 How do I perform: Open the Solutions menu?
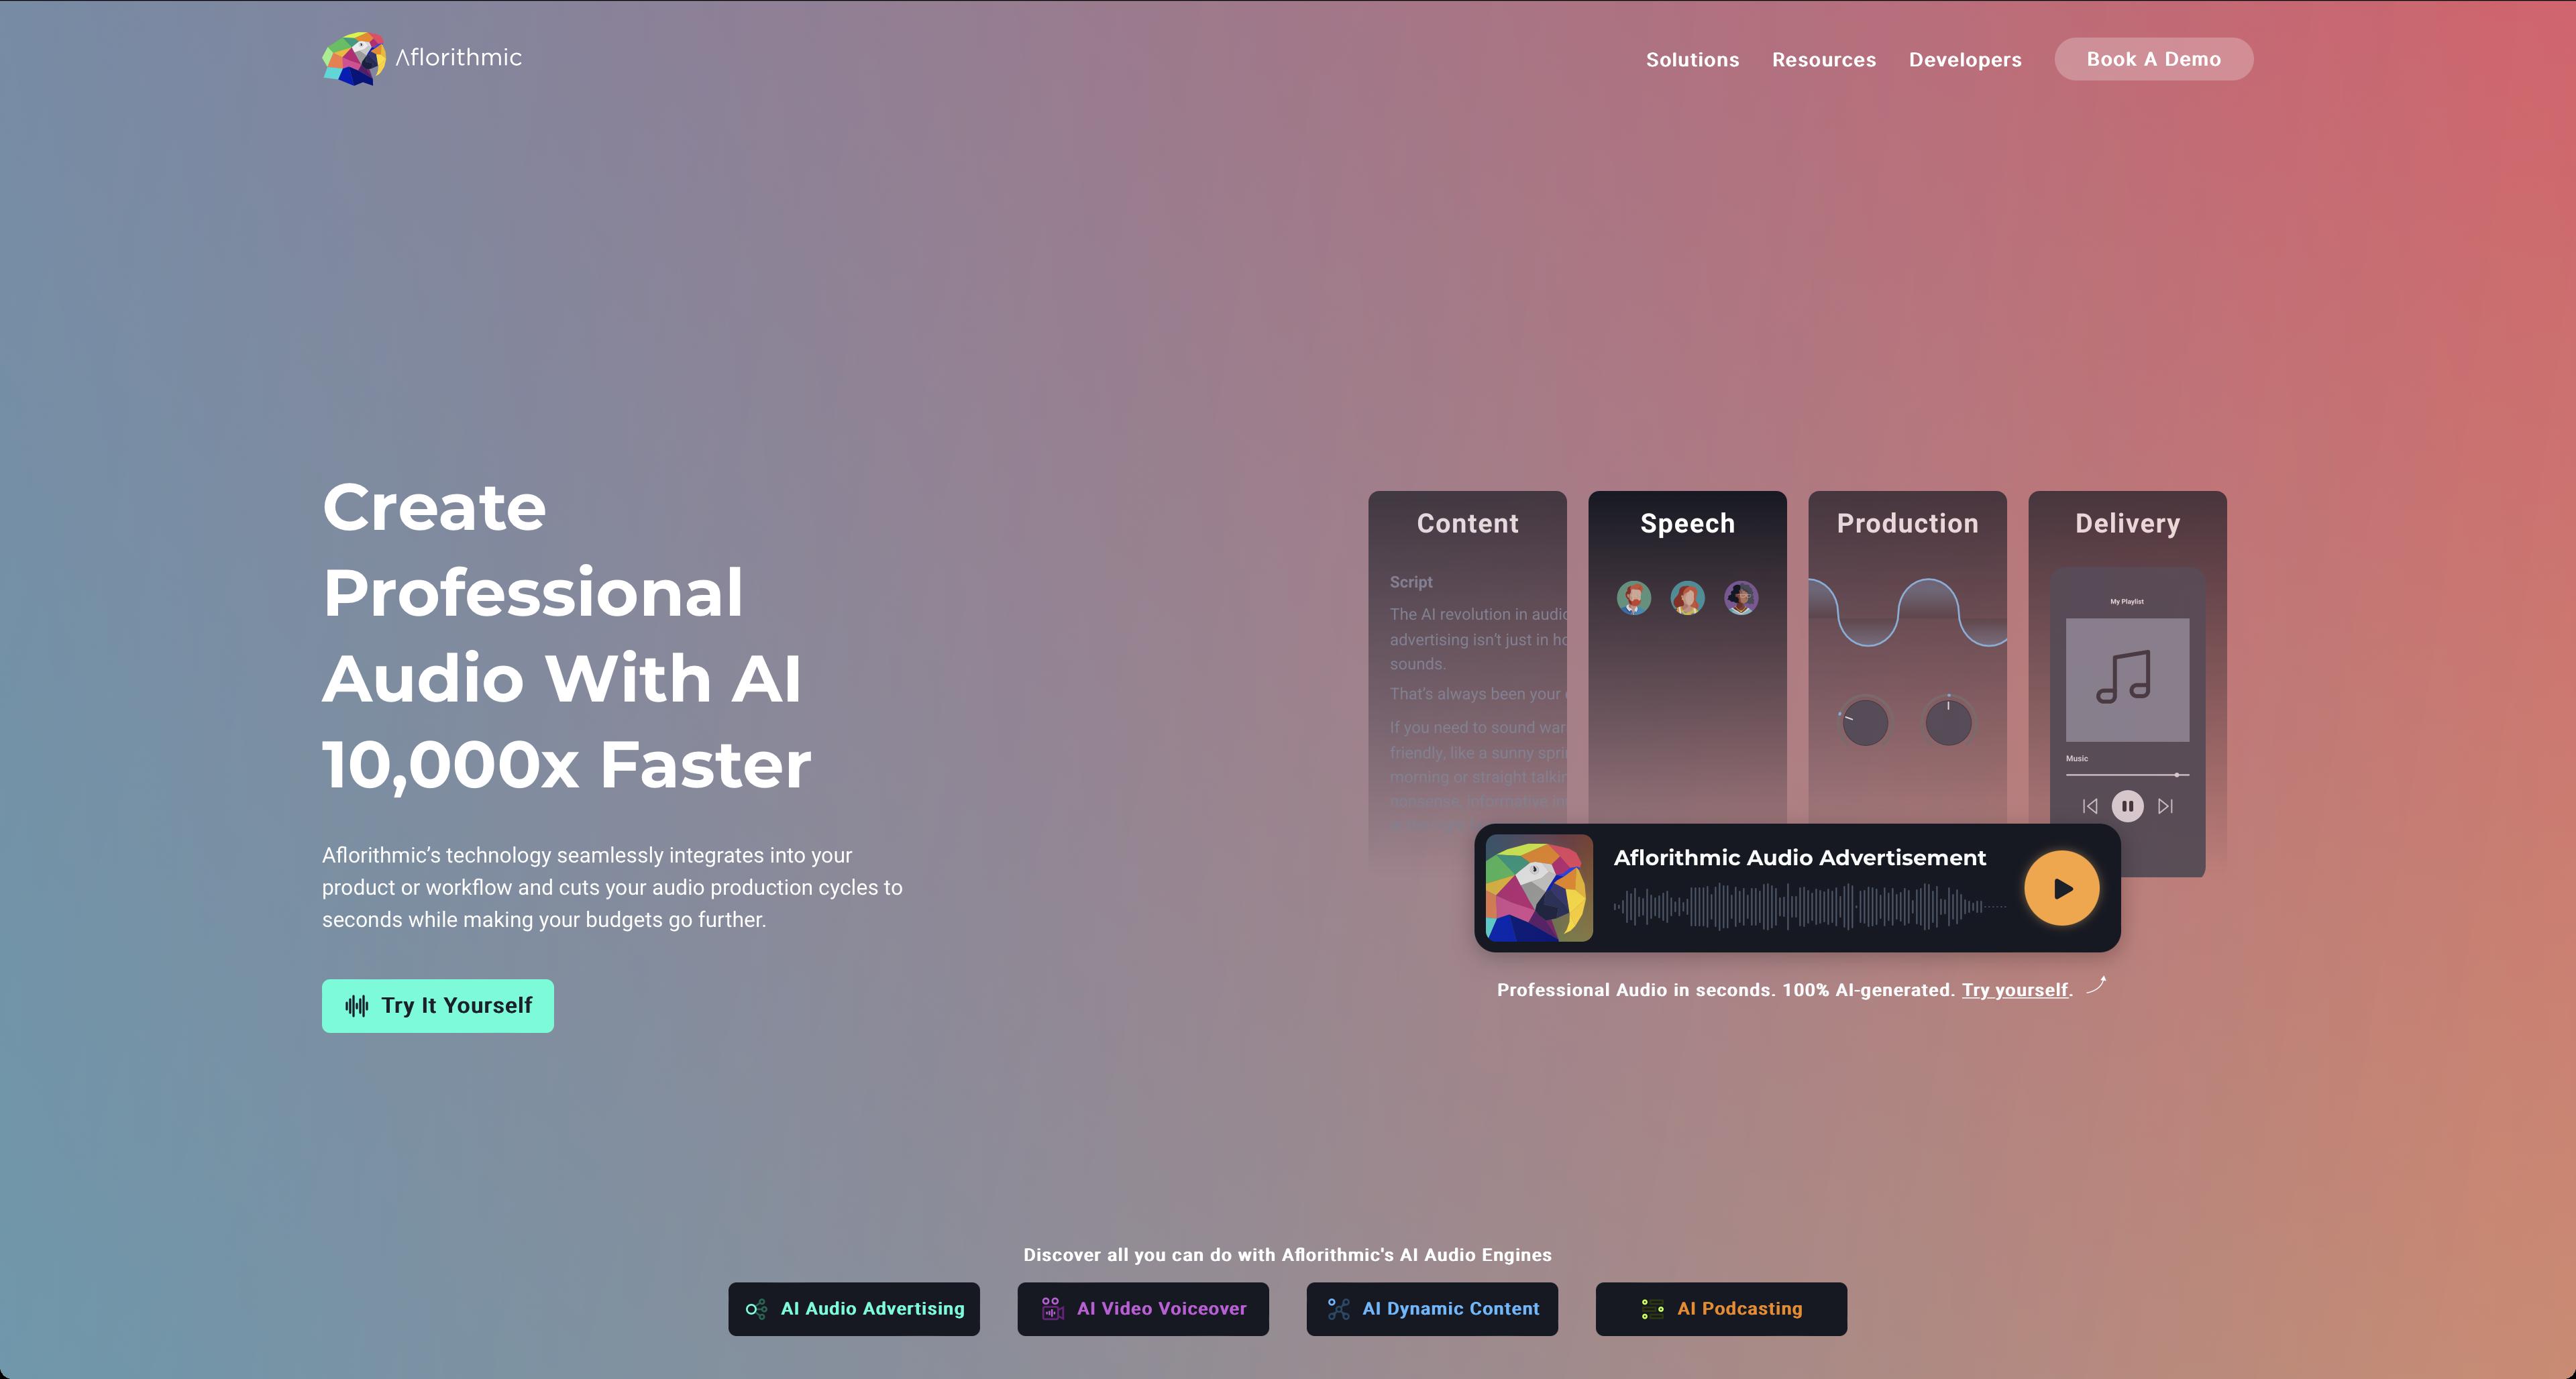(1692, 60)
